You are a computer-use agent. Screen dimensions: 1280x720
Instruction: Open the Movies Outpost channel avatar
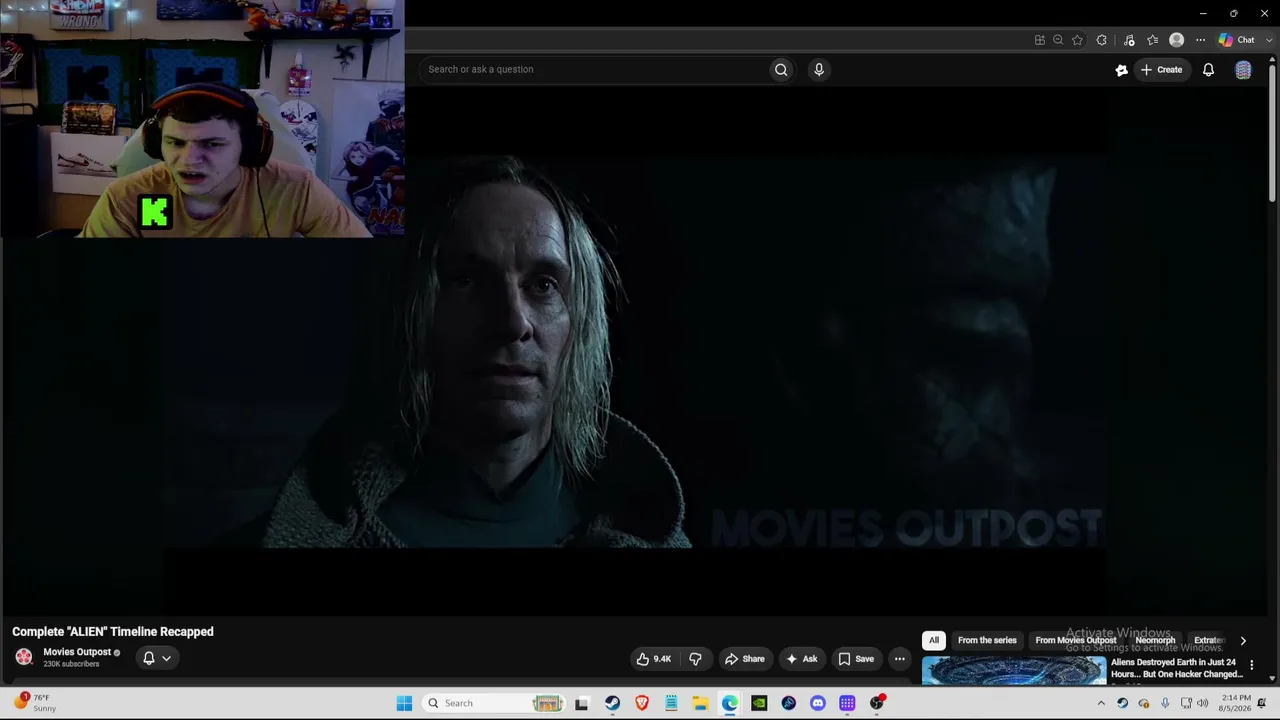pyautogui.click(x=24, y=657)
